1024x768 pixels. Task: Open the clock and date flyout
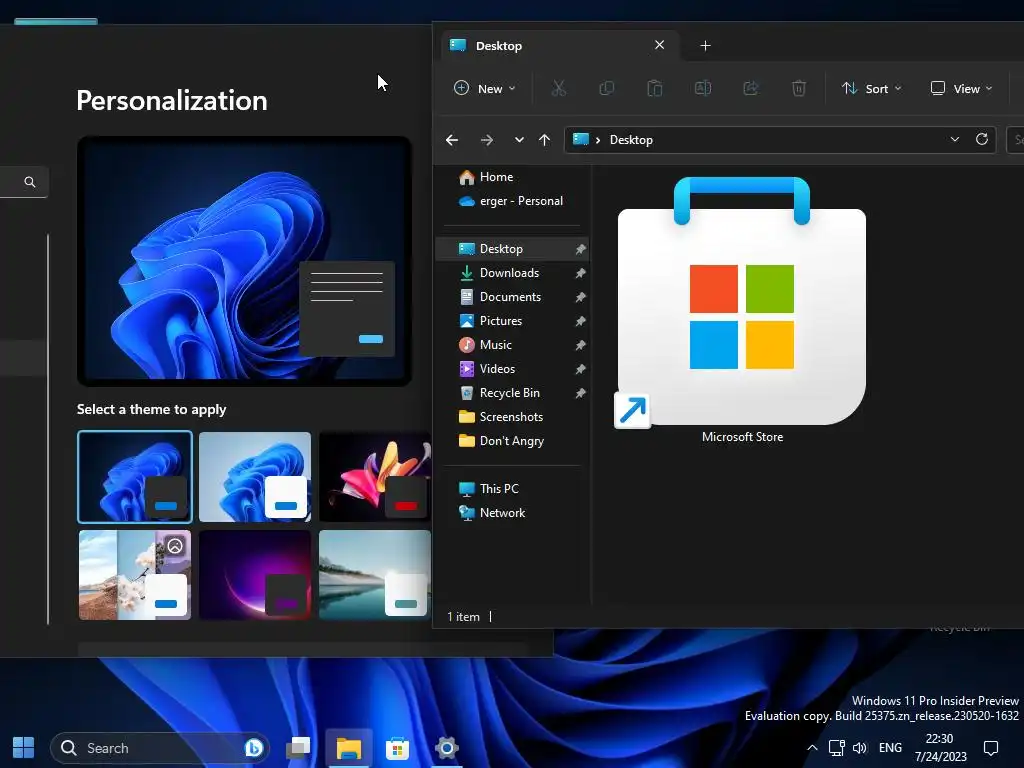(x=940, y=748)
